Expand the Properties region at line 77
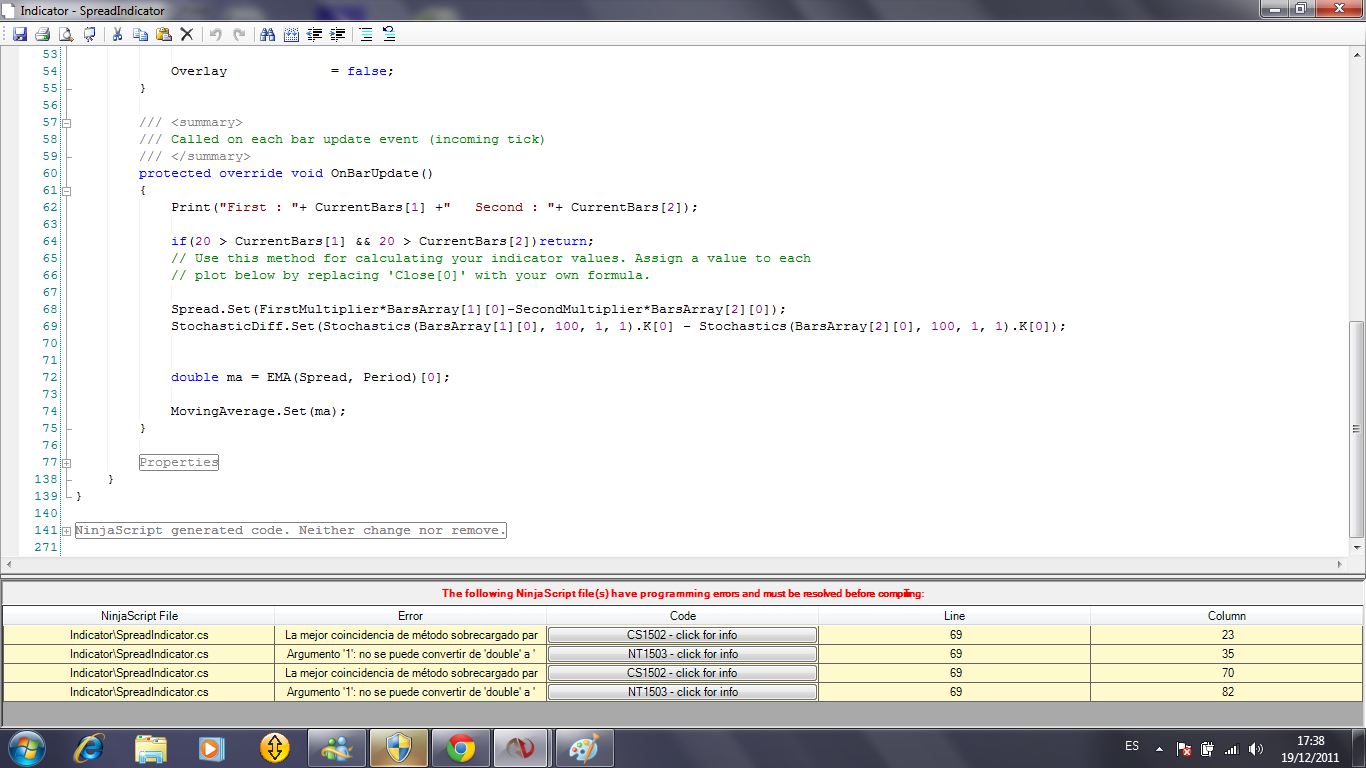Viewport: 1366px width, 768px height. (x=67, y=463)
